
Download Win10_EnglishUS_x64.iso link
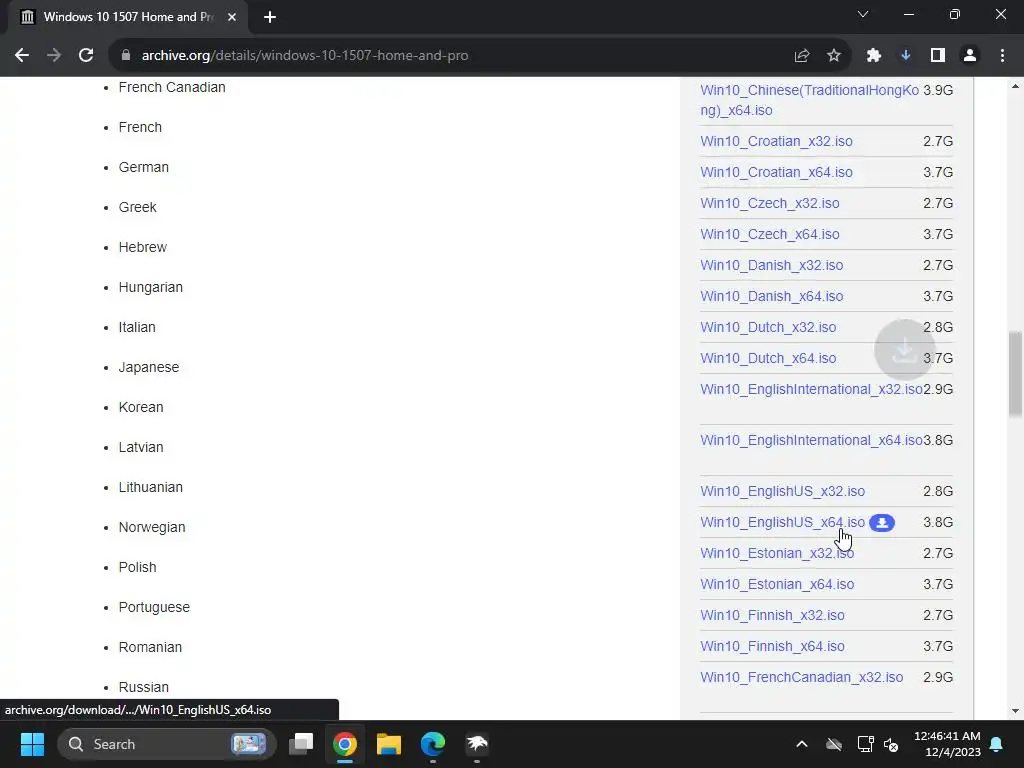(x=782, y=522)
